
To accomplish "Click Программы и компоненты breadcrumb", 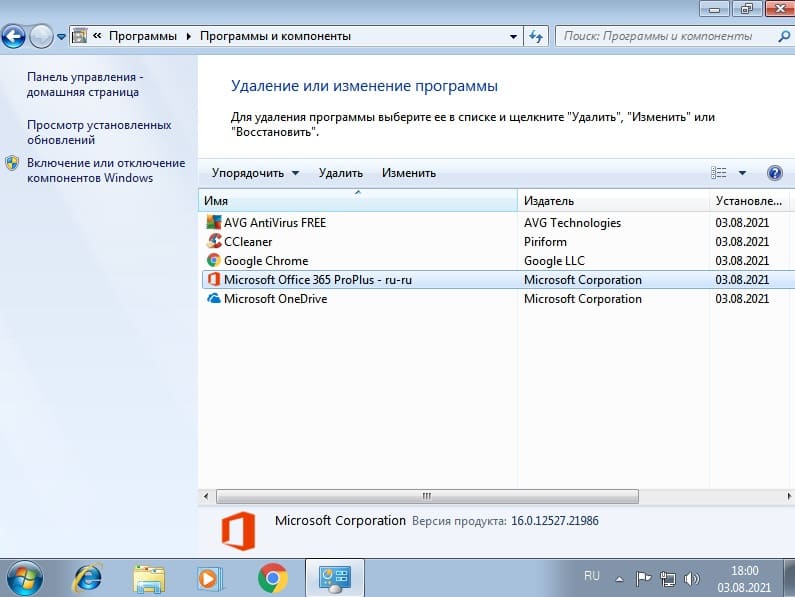I will tap(275, 36).
